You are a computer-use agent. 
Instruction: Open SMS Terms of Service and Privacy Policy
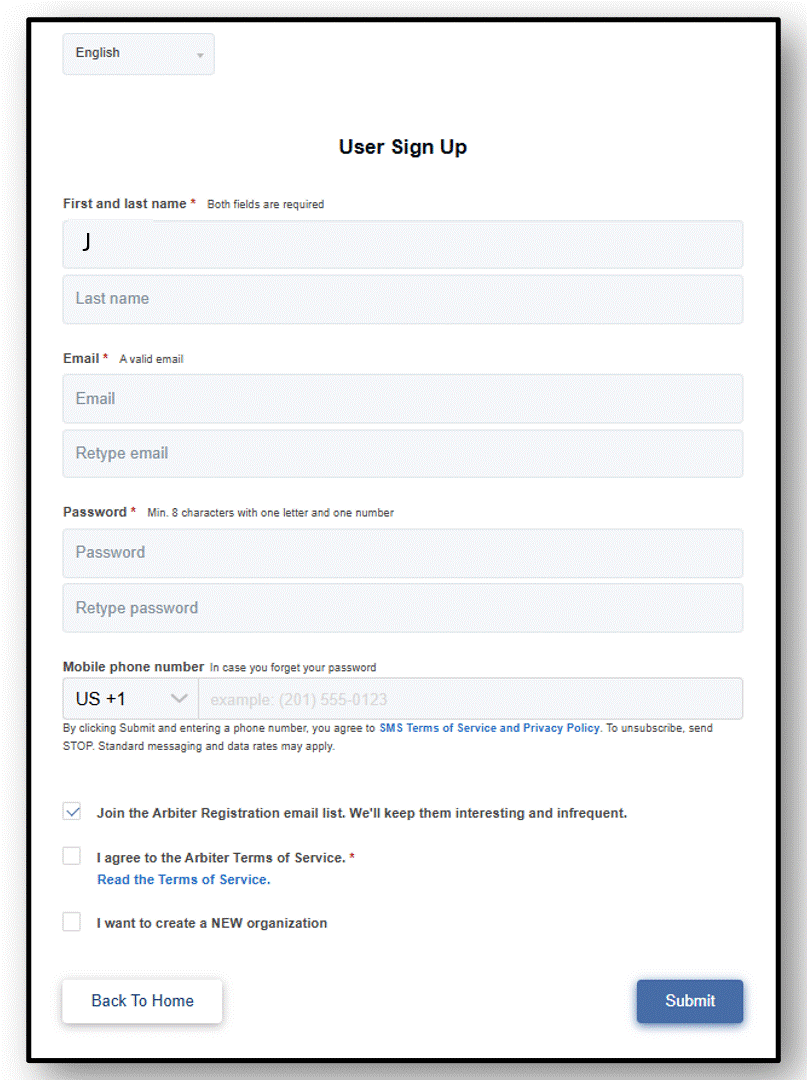click(490, 728)
